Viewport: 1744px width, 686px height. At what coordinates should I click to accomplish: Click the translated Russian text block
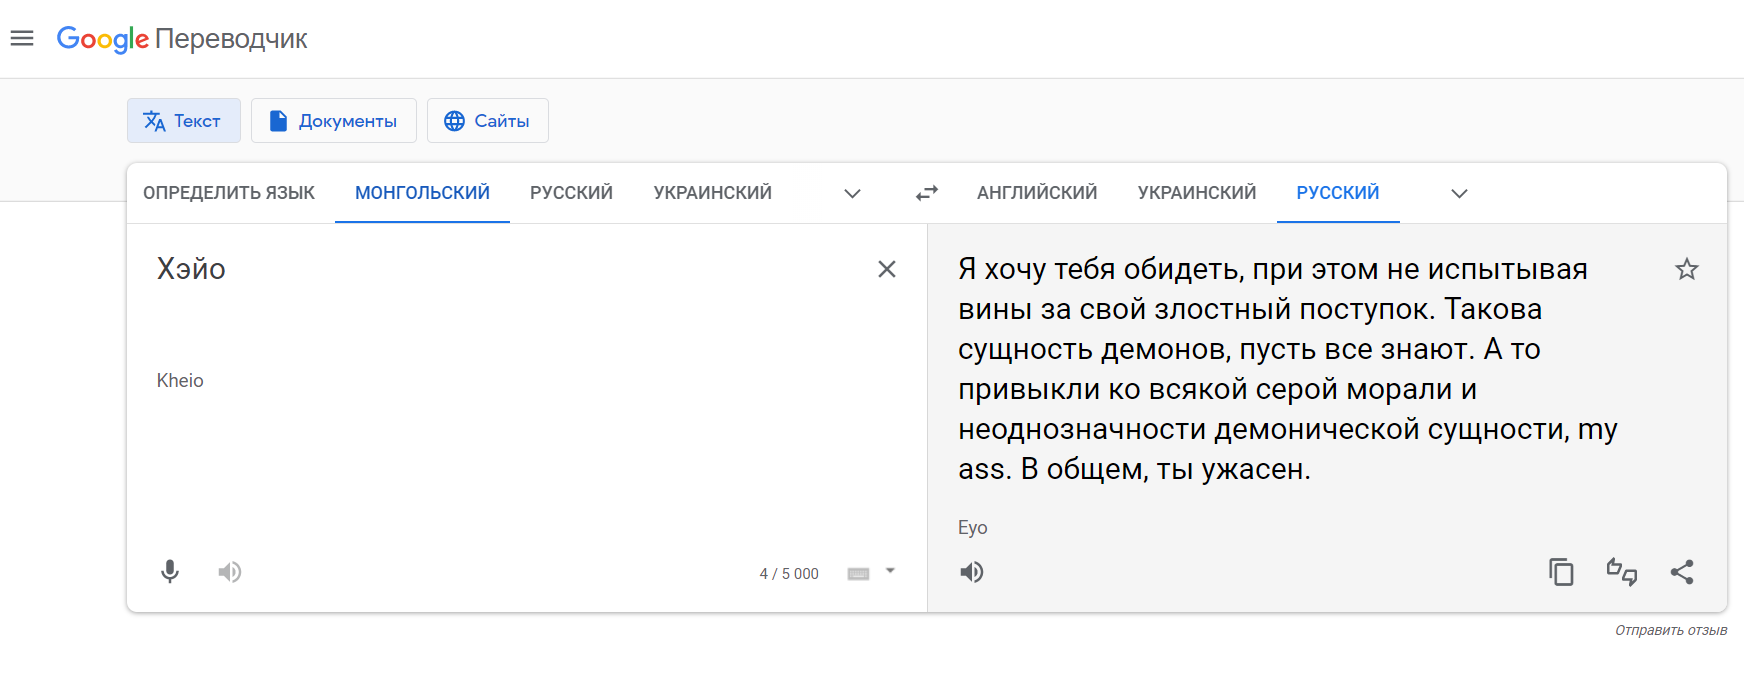coord(1288,369)
